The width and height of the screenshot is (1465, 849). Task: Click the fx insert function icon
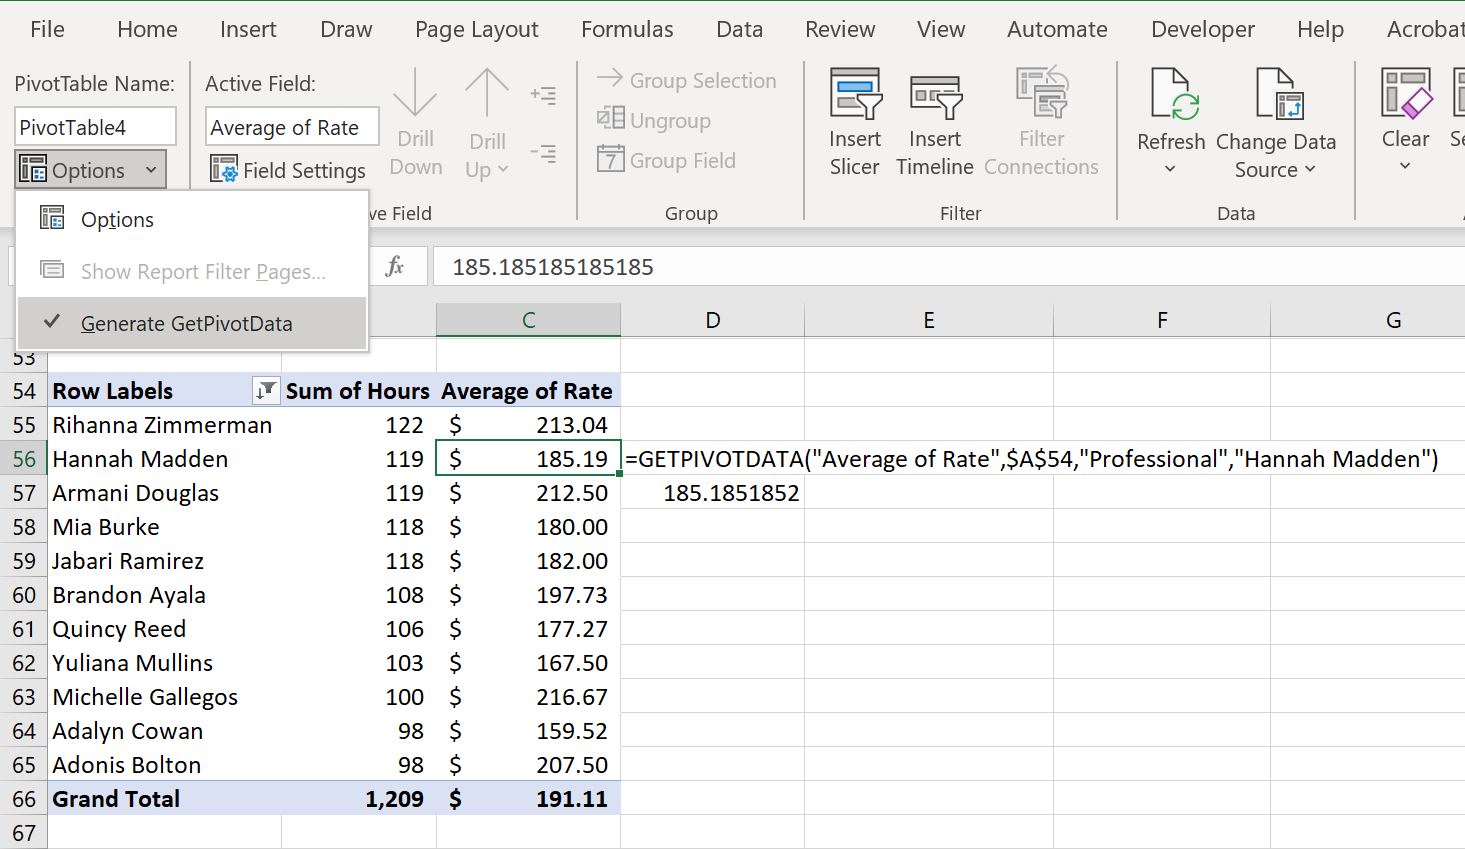[395, 267]
